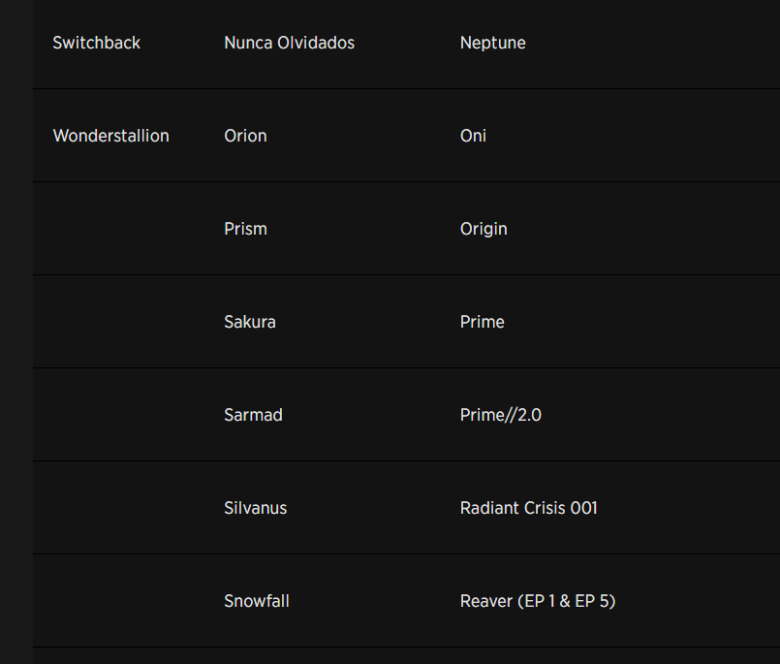The image size is (780, 664).
Task: Select the Wonderstallion entry
Action: click(111, 136)
